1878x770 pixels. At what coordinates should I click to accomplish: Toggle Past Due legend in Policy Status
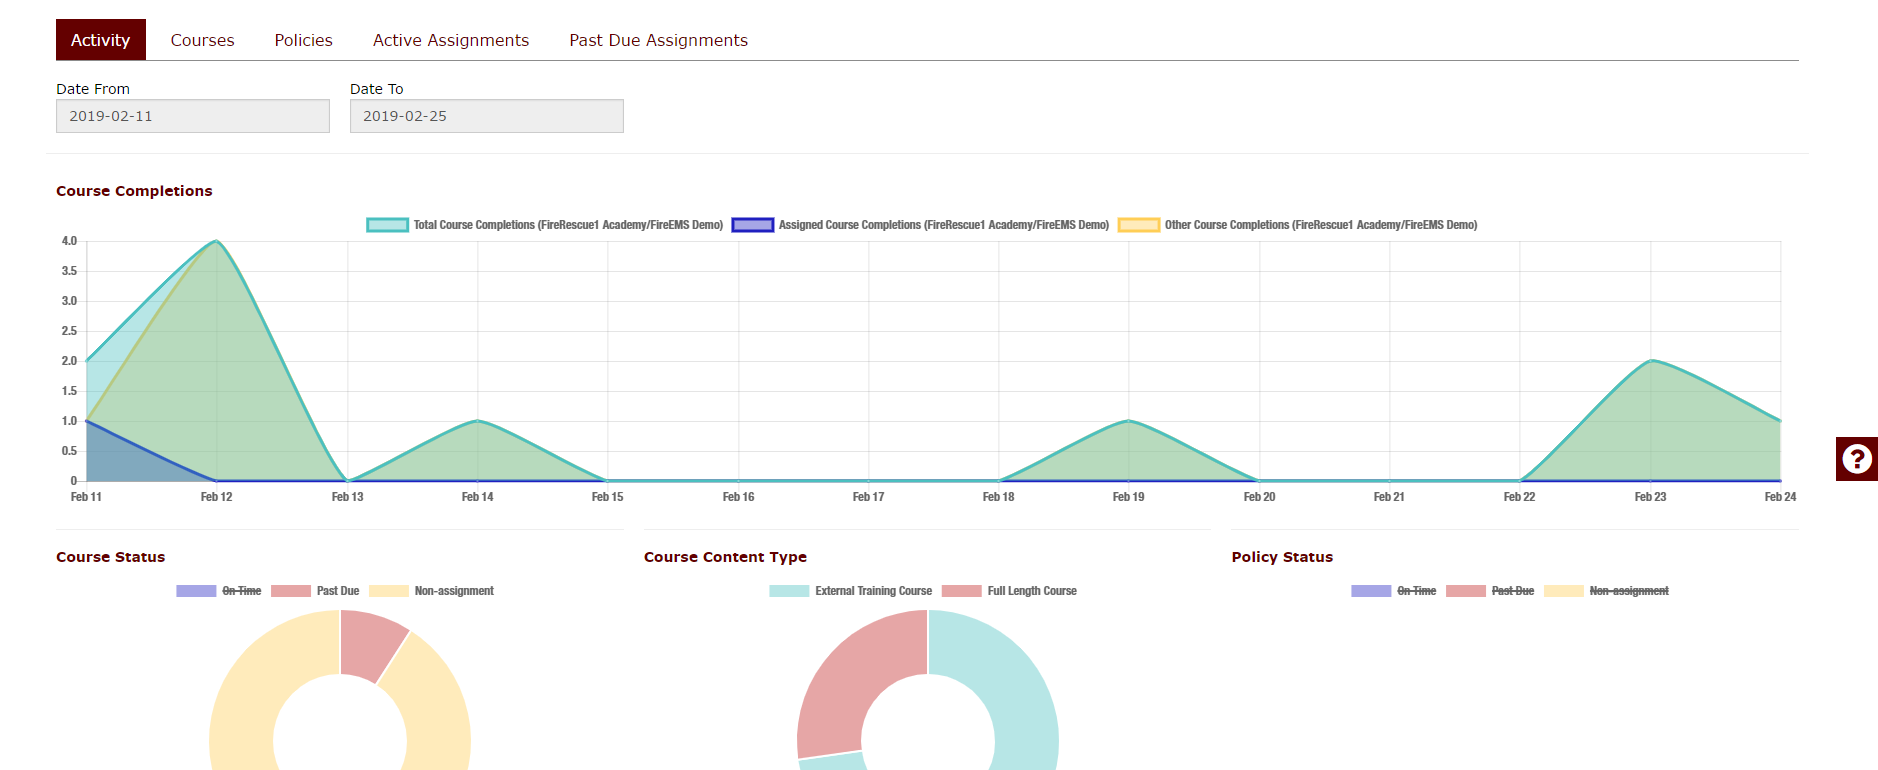point(1490,591)
